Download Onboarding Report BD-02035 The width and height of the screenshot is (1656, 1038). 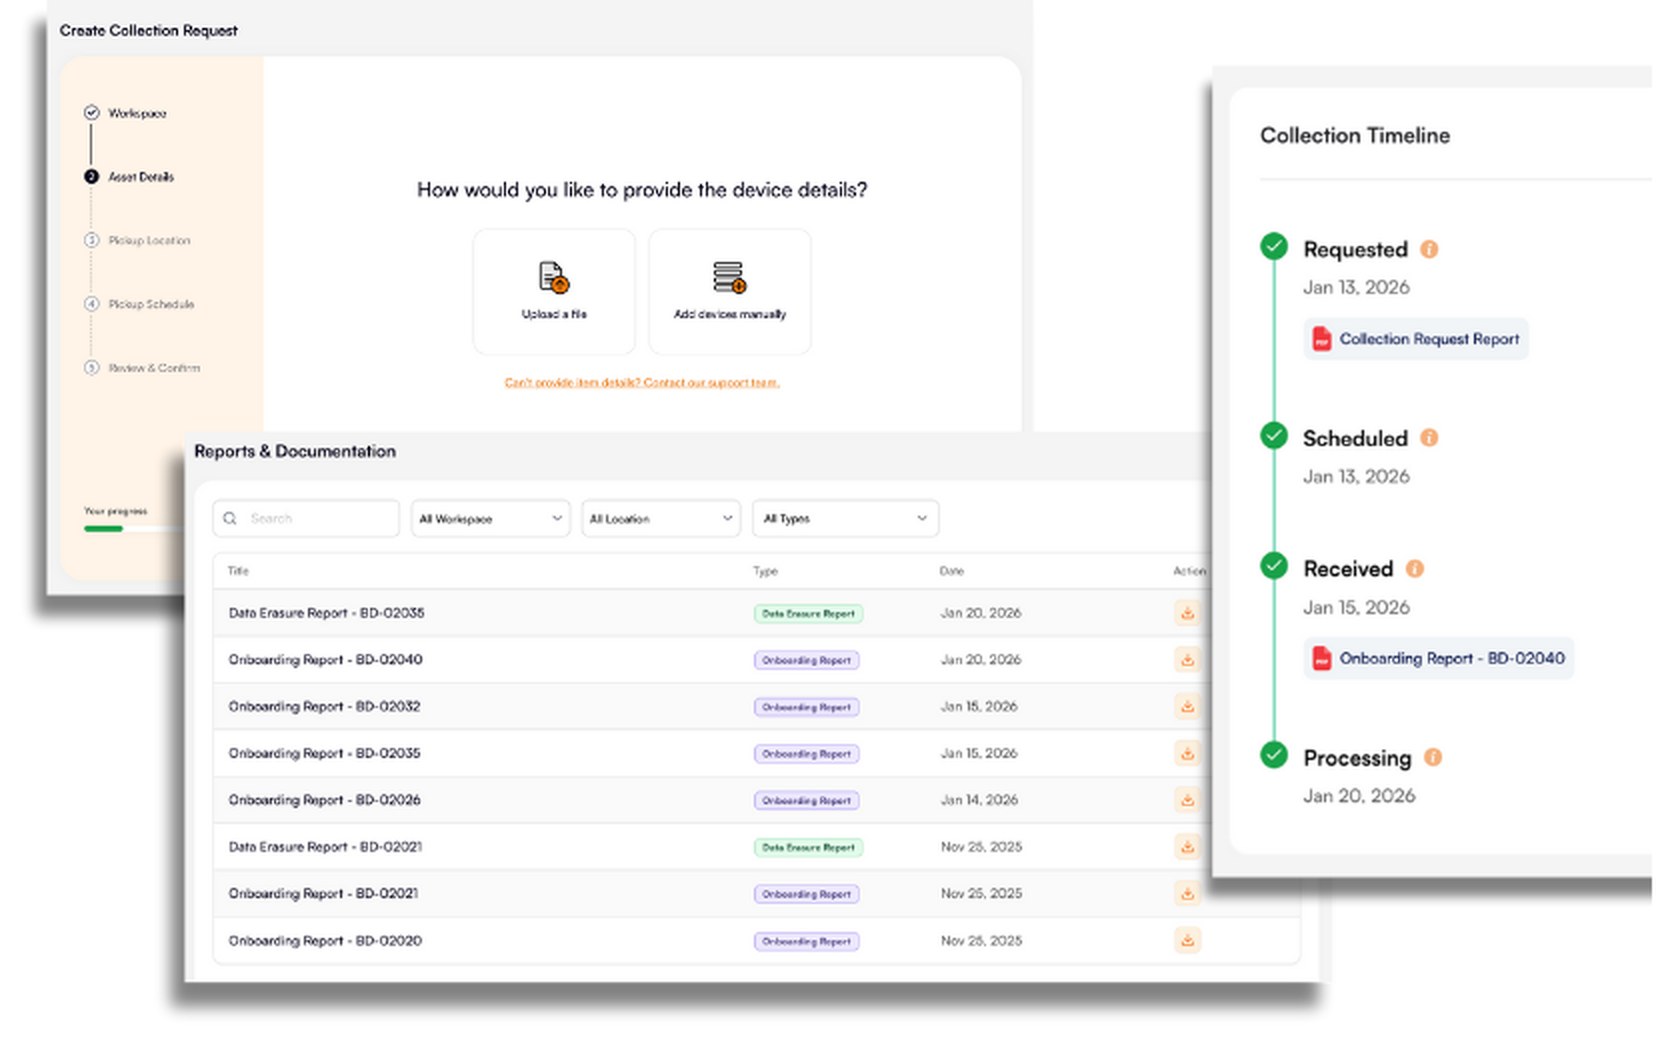(1187, 754)
